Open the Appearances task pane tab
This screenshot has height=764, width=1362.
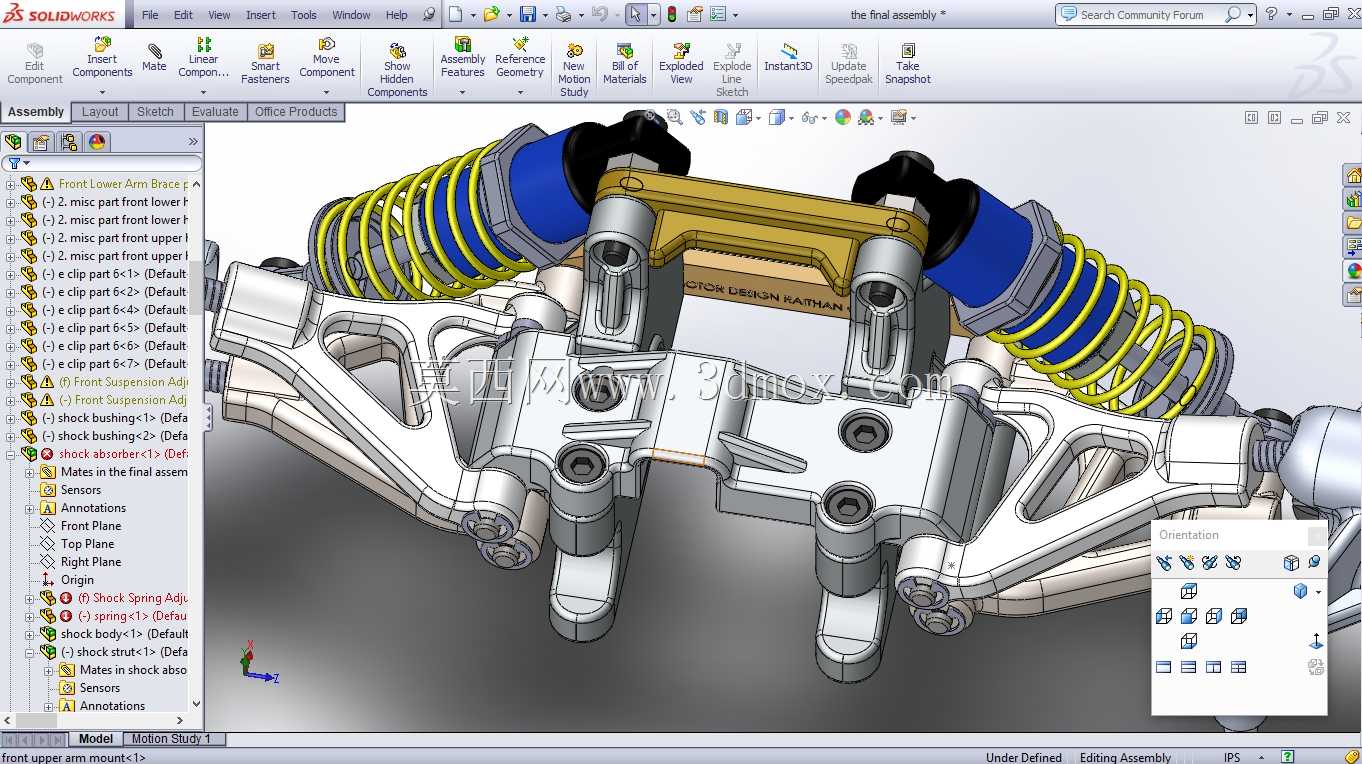[x=1353, y=270]
